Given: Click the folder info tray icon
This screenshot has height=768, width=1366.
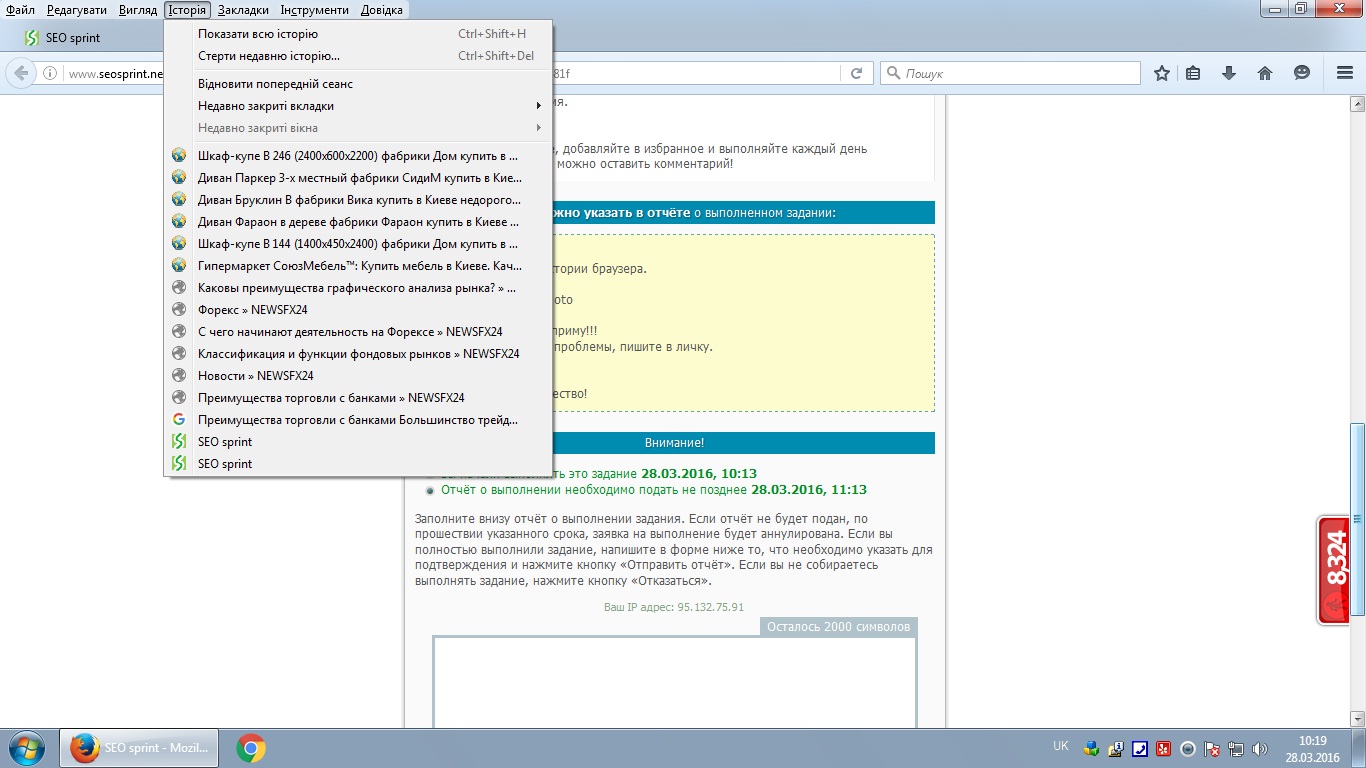Looking at the screenshot, I should pyautogui.click(x=1115, y=748).
